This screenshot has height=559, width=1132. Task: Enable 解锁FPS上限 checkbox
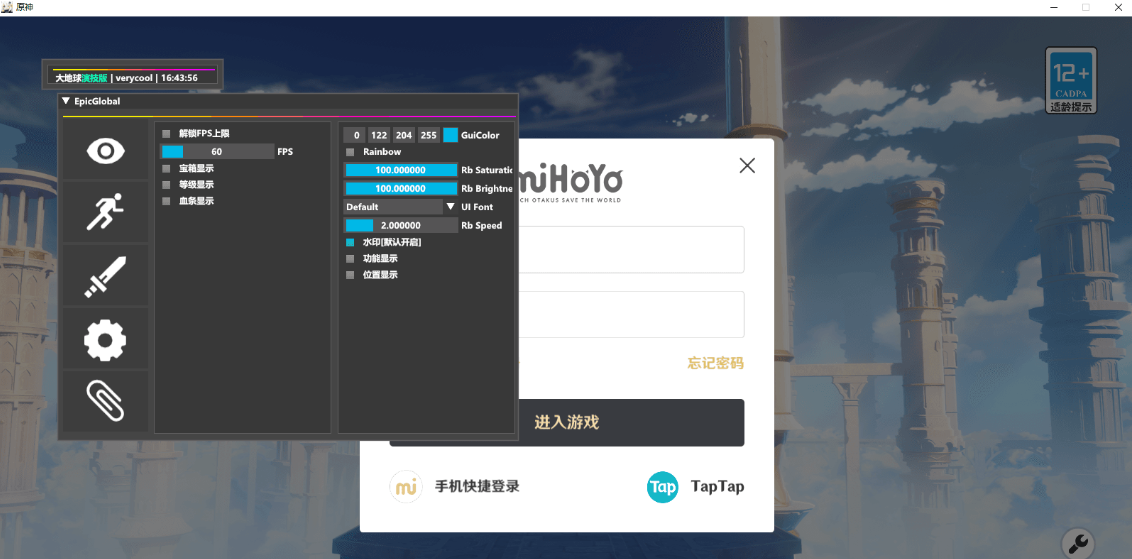(166, 134)
